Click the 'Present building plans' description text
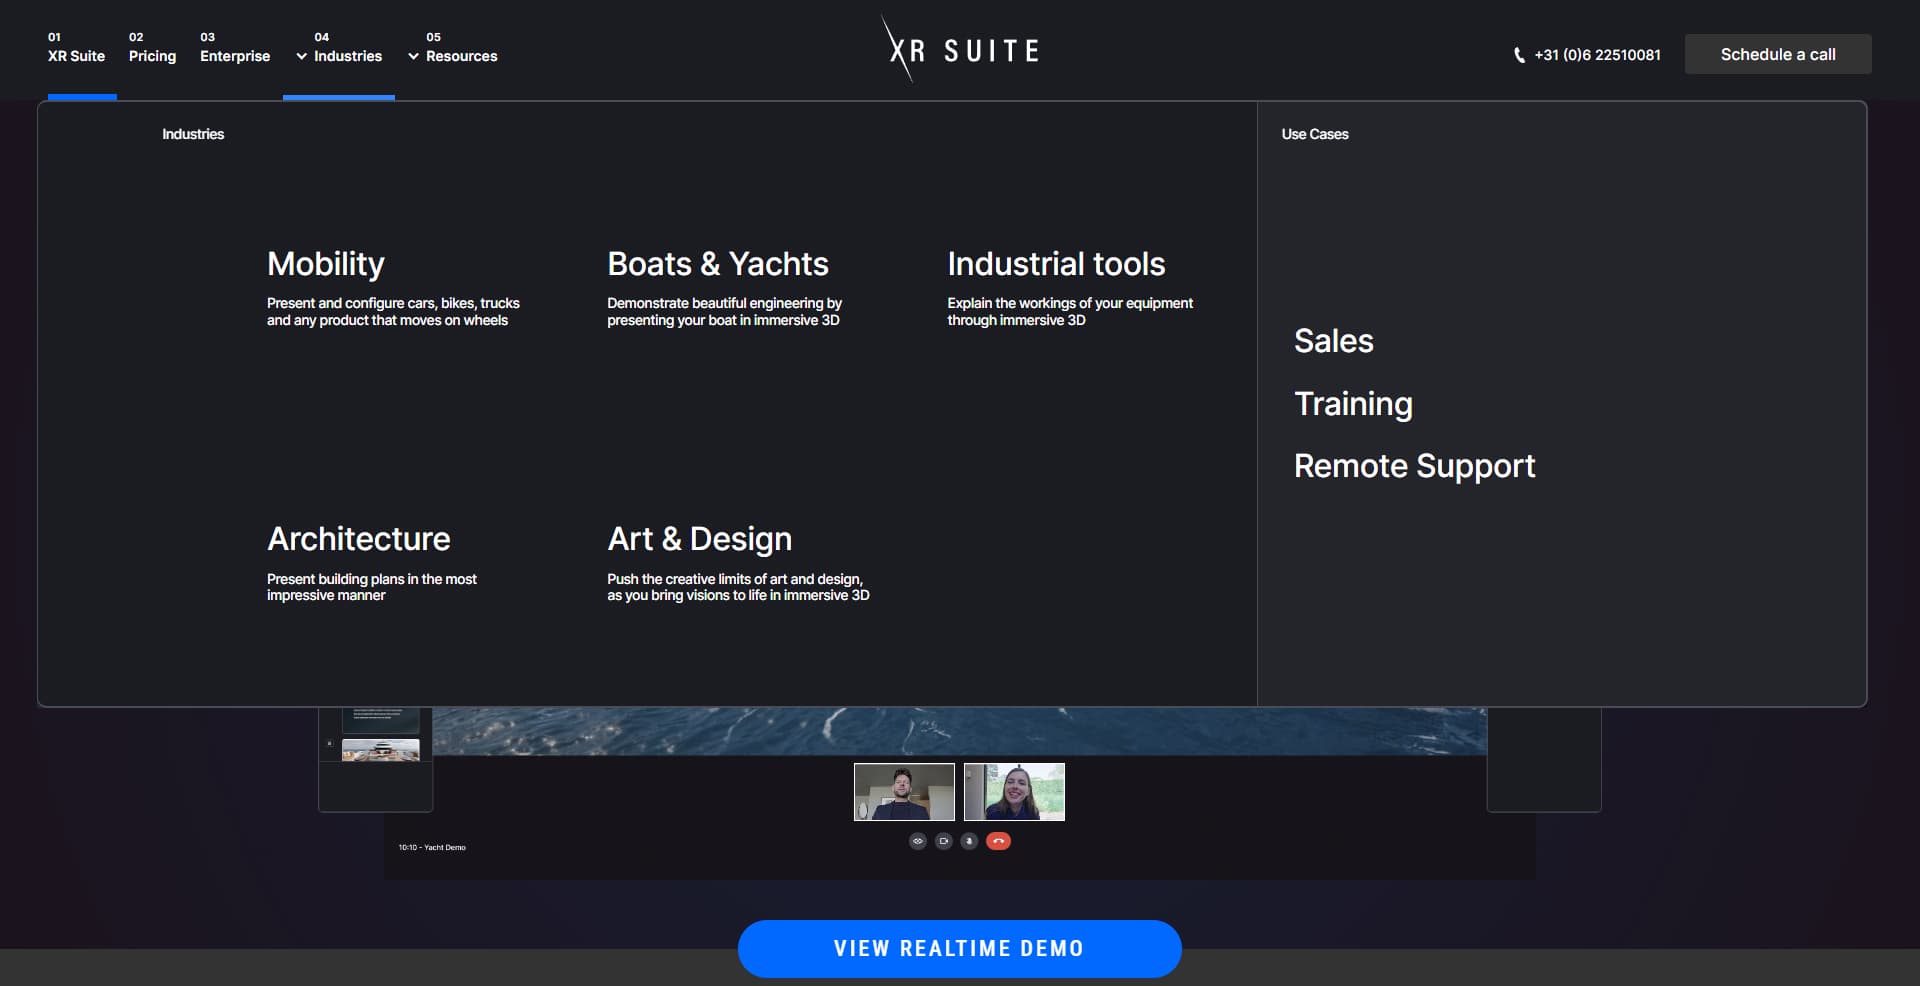The image size is (1920, 986). point(372,587)
